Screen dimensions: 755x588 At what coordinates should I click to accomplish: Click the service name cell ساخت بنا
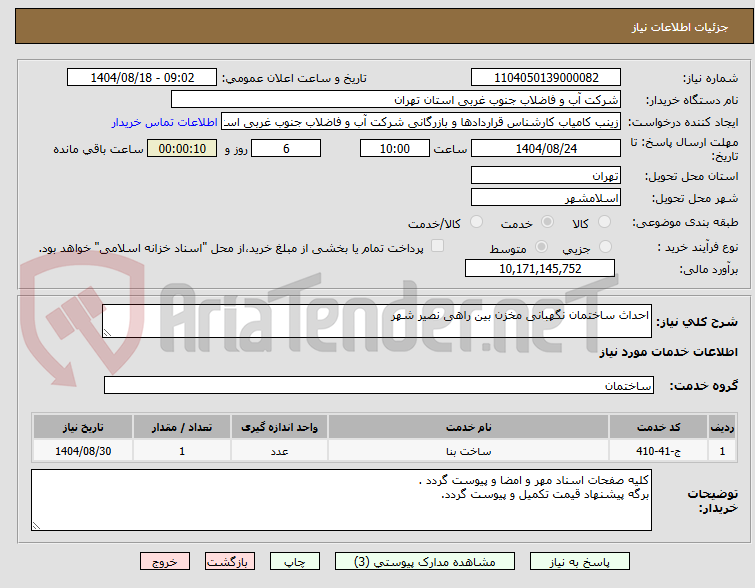(x=469, y=451)
